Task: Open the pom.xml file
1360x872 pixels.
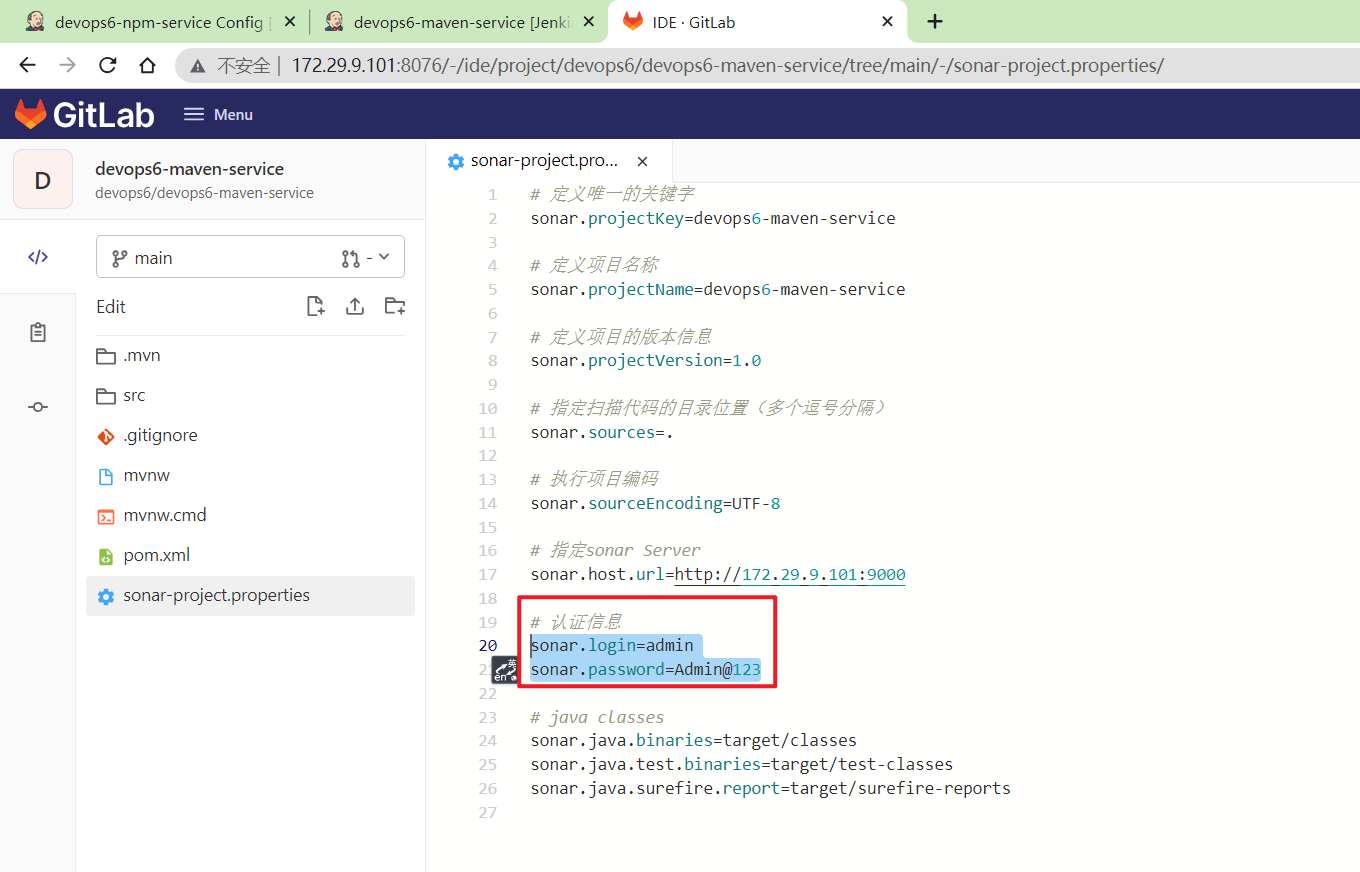Action: pyautogui.click(x=250, y=556)
